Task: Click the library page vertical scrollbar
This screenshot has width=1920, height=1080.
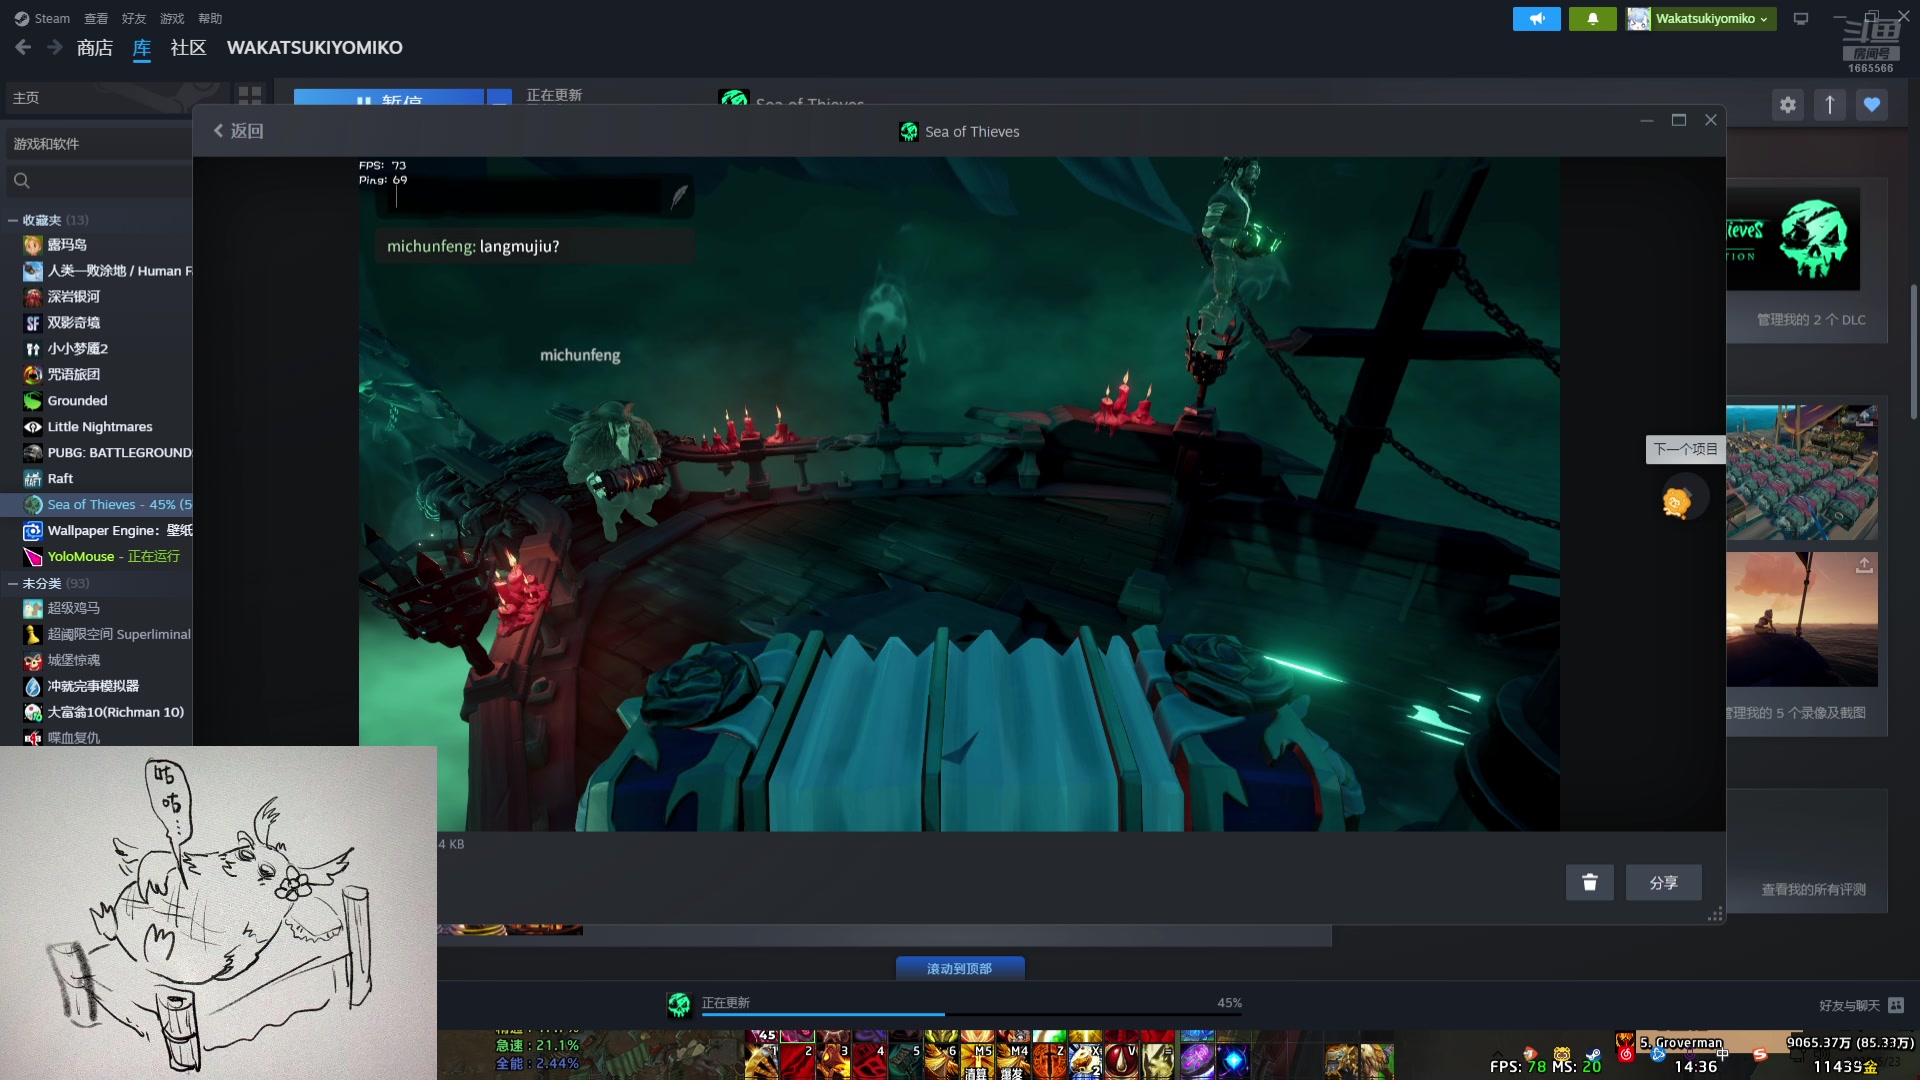Action: coord(1913,350)
